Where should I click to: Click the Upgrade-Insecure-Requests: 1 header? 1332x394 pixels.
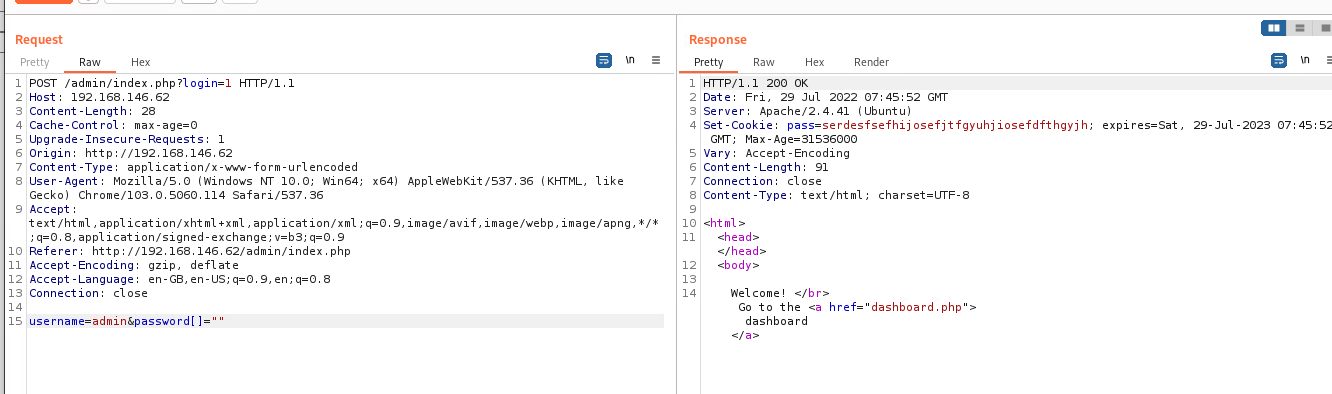[x=127, y=139]
